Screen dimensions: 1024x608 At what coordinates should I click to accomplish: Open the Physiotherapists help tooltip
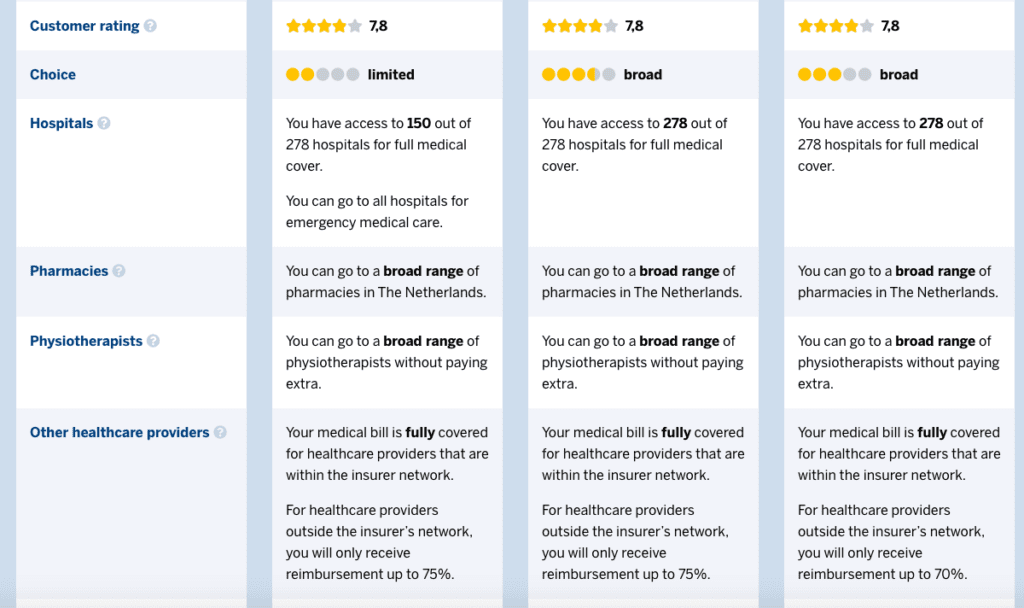click(153, 340)
